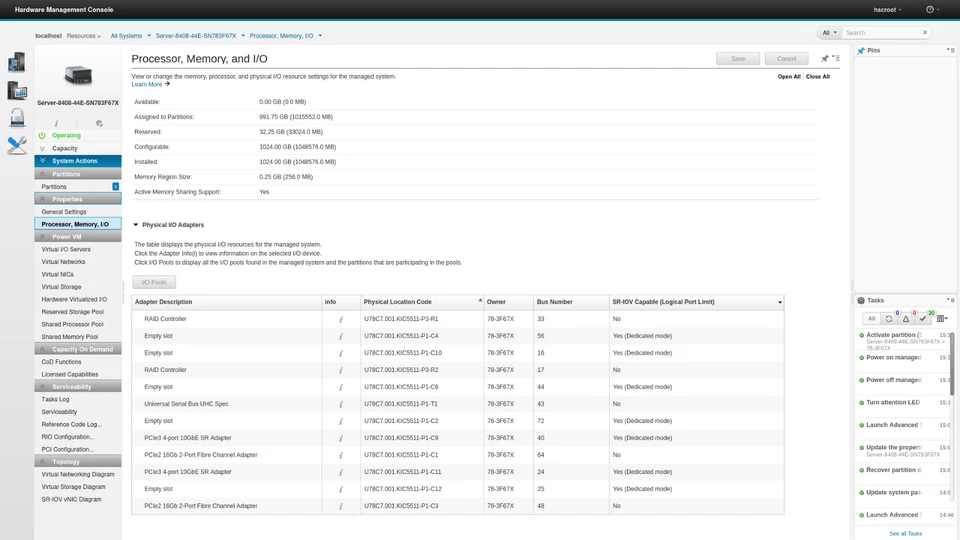Click Tasks panel vertical scrollbar
Viewport: 960px width, 540px height.
(x=952, y=363)
